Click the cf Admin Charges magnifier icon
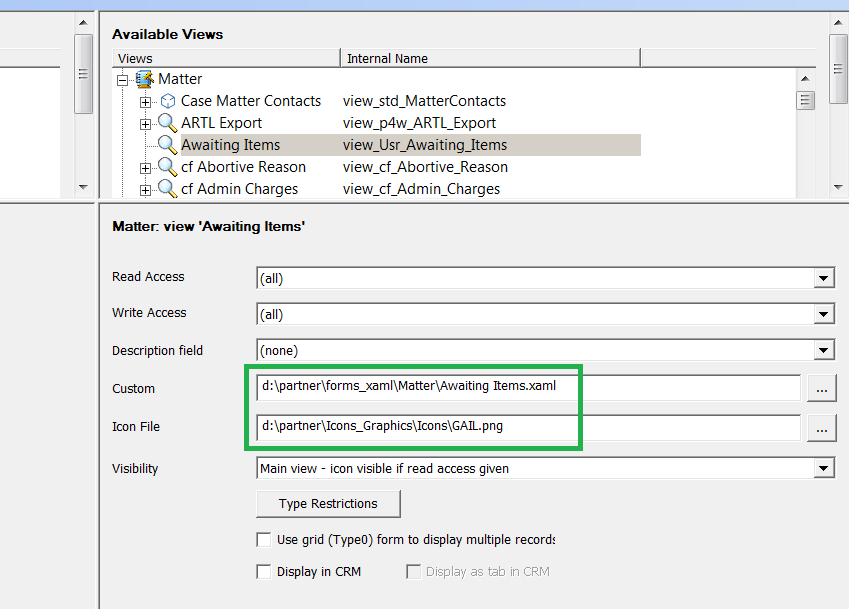The width and height of the screenshot is (849, 609). point(167,189)
